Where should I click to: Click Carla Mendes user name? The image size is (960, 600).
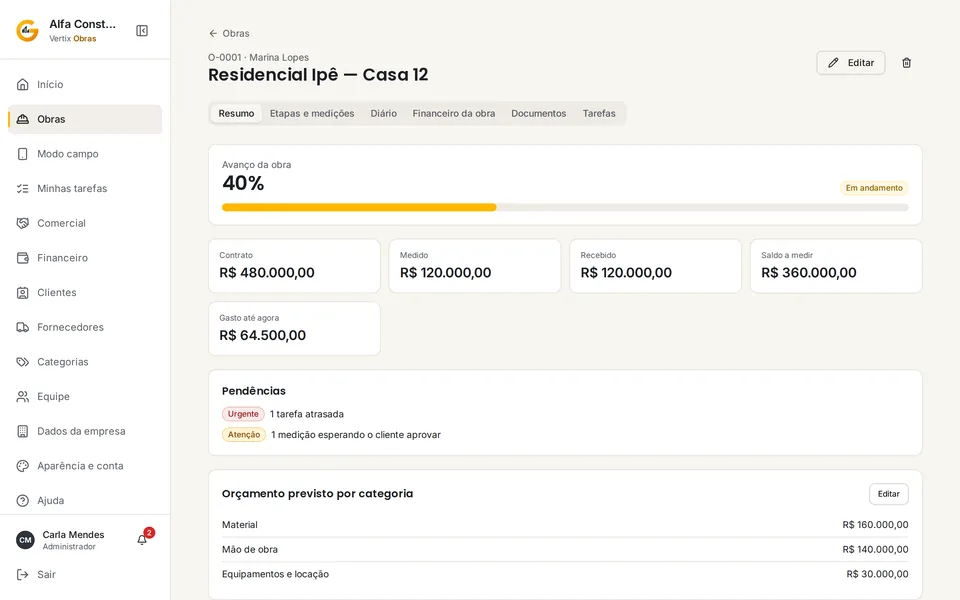click(73, 534)
